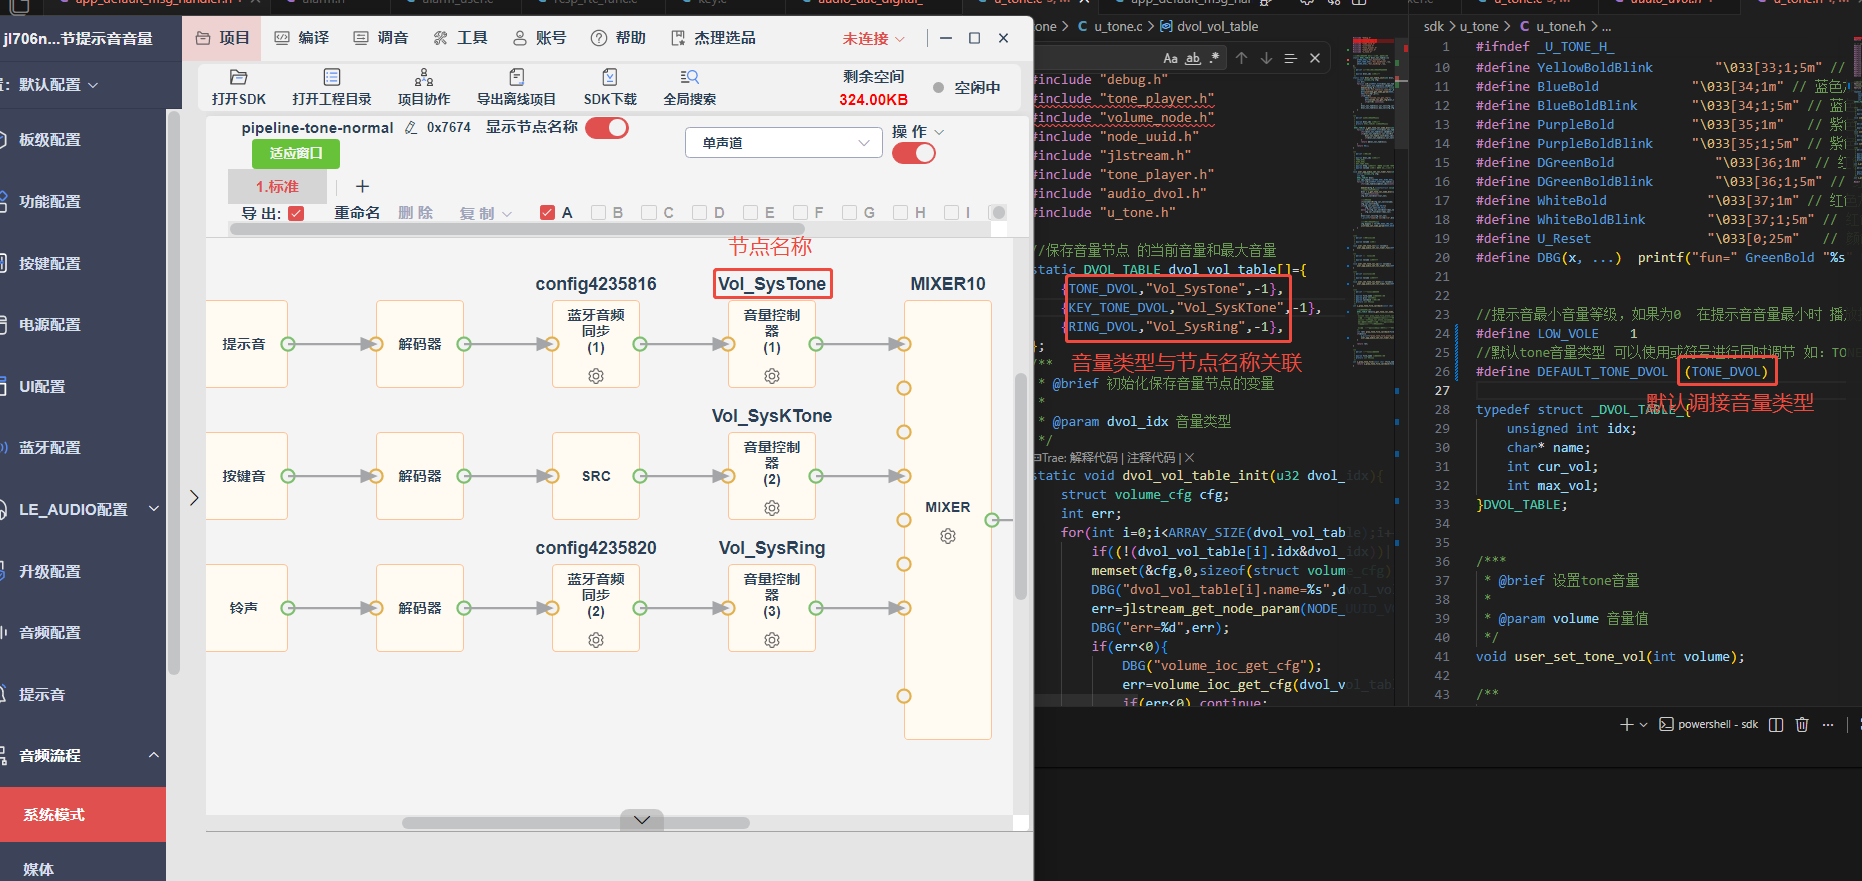
Task: Open the 编译 menu
Action: tap(302, 38)
